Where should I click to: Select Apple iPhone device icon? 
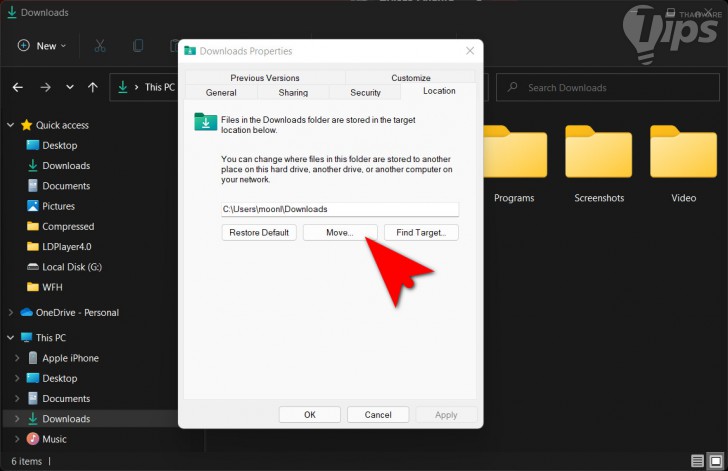tap(32, 358)
